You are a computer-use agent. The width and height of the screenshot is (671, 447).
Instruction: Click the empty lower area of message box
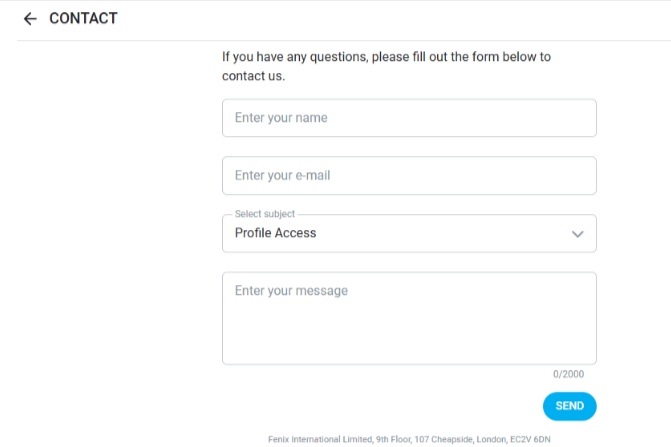(409, 336)
